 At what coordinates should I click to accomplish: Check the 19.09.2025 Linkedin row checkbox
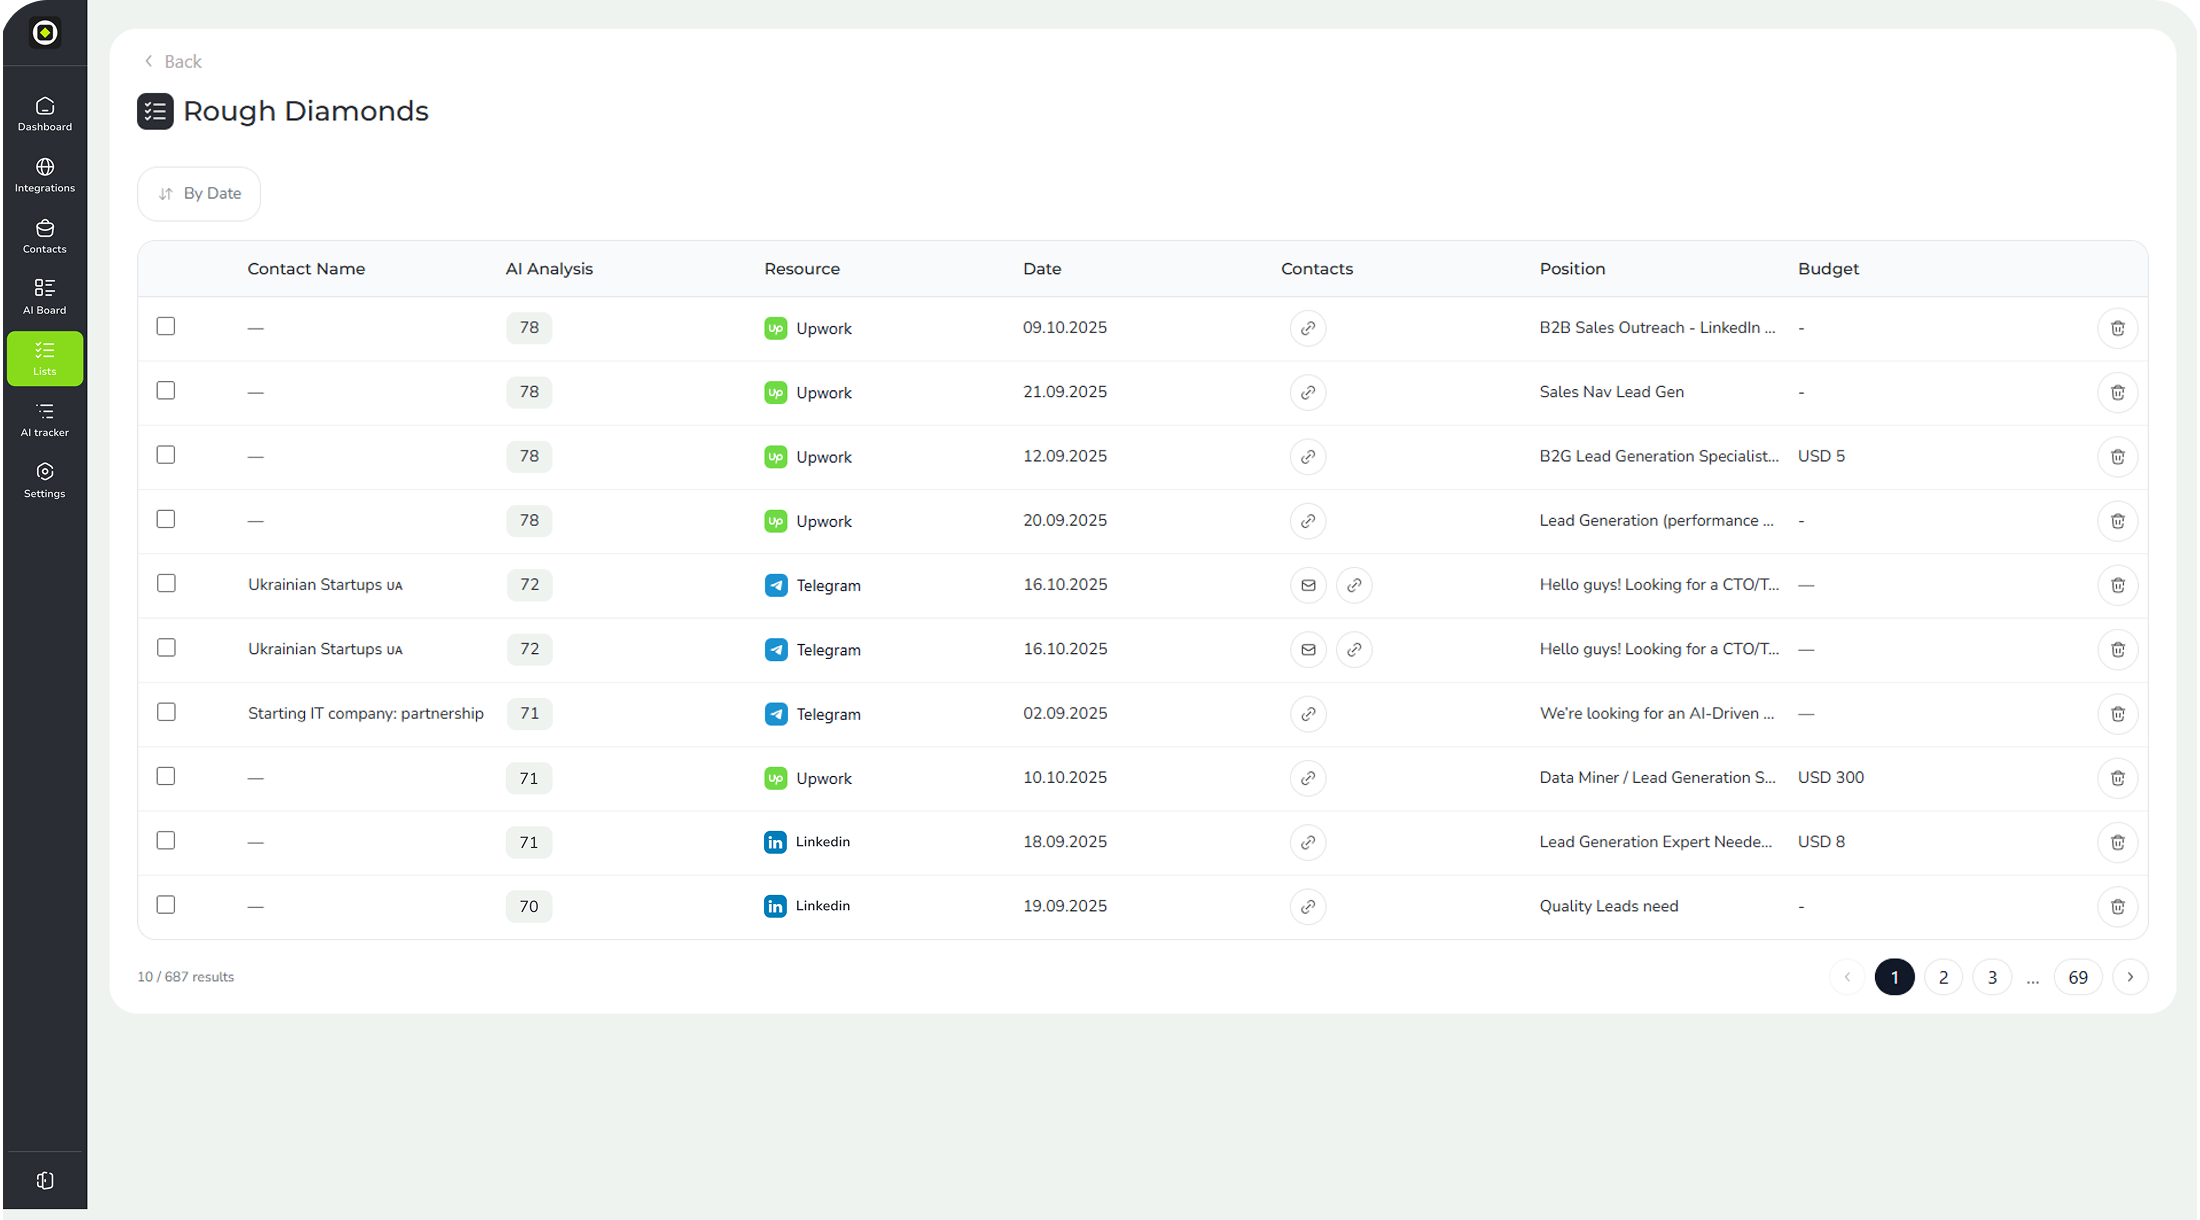166,905
